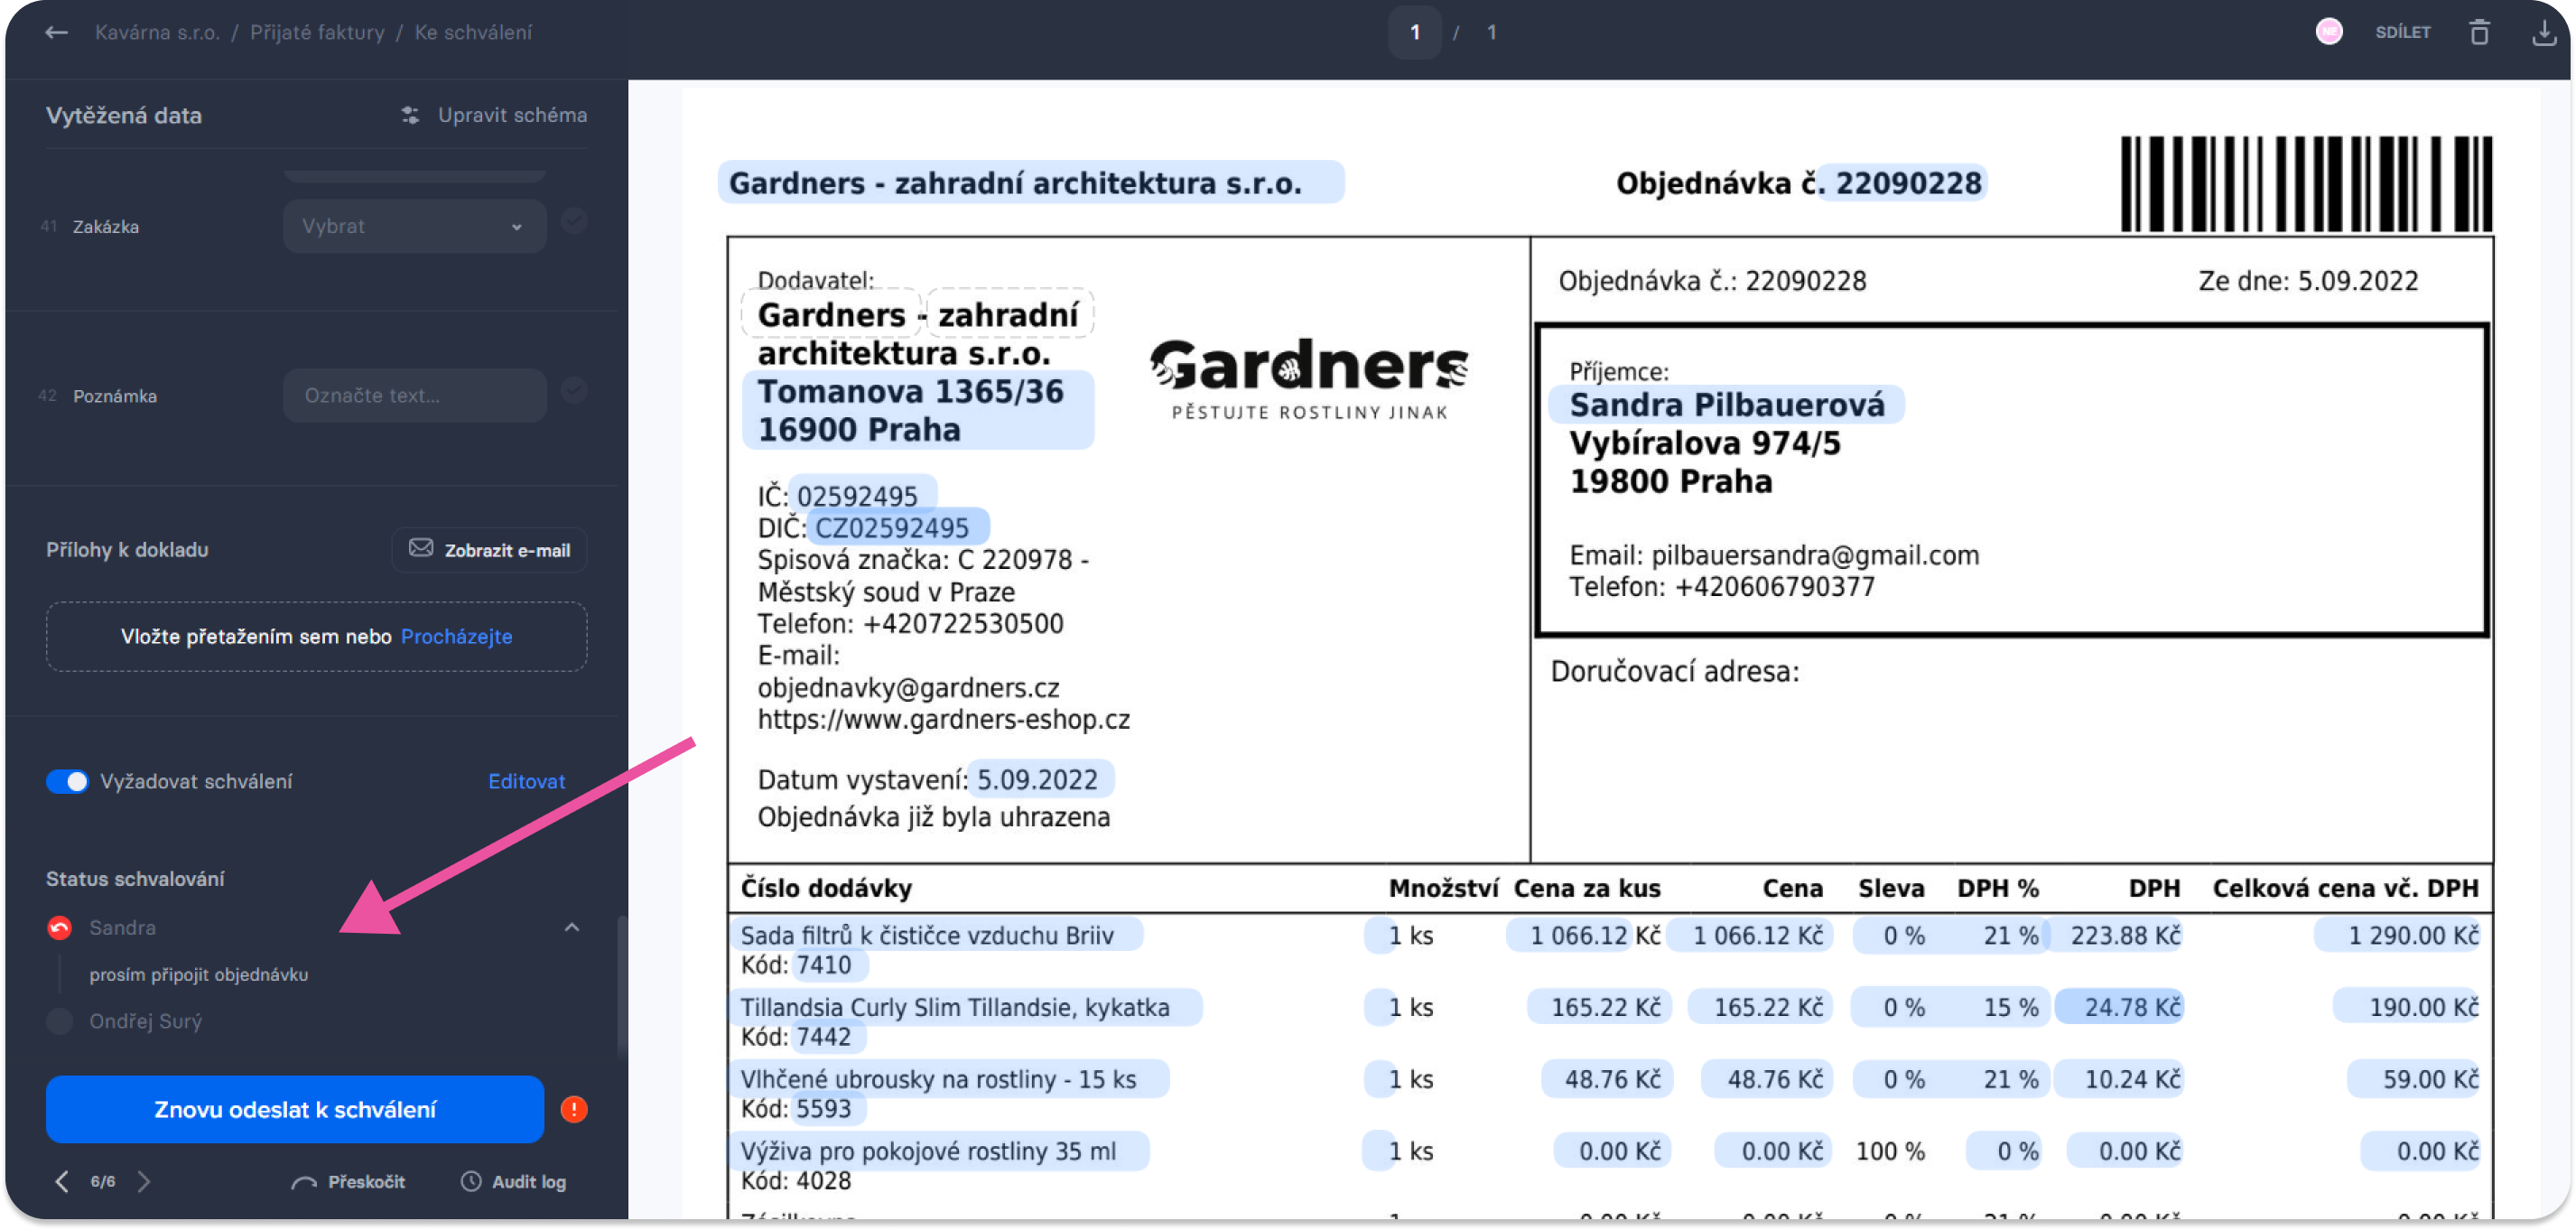
Task: Open Audit log
Action: [513, 1182]
